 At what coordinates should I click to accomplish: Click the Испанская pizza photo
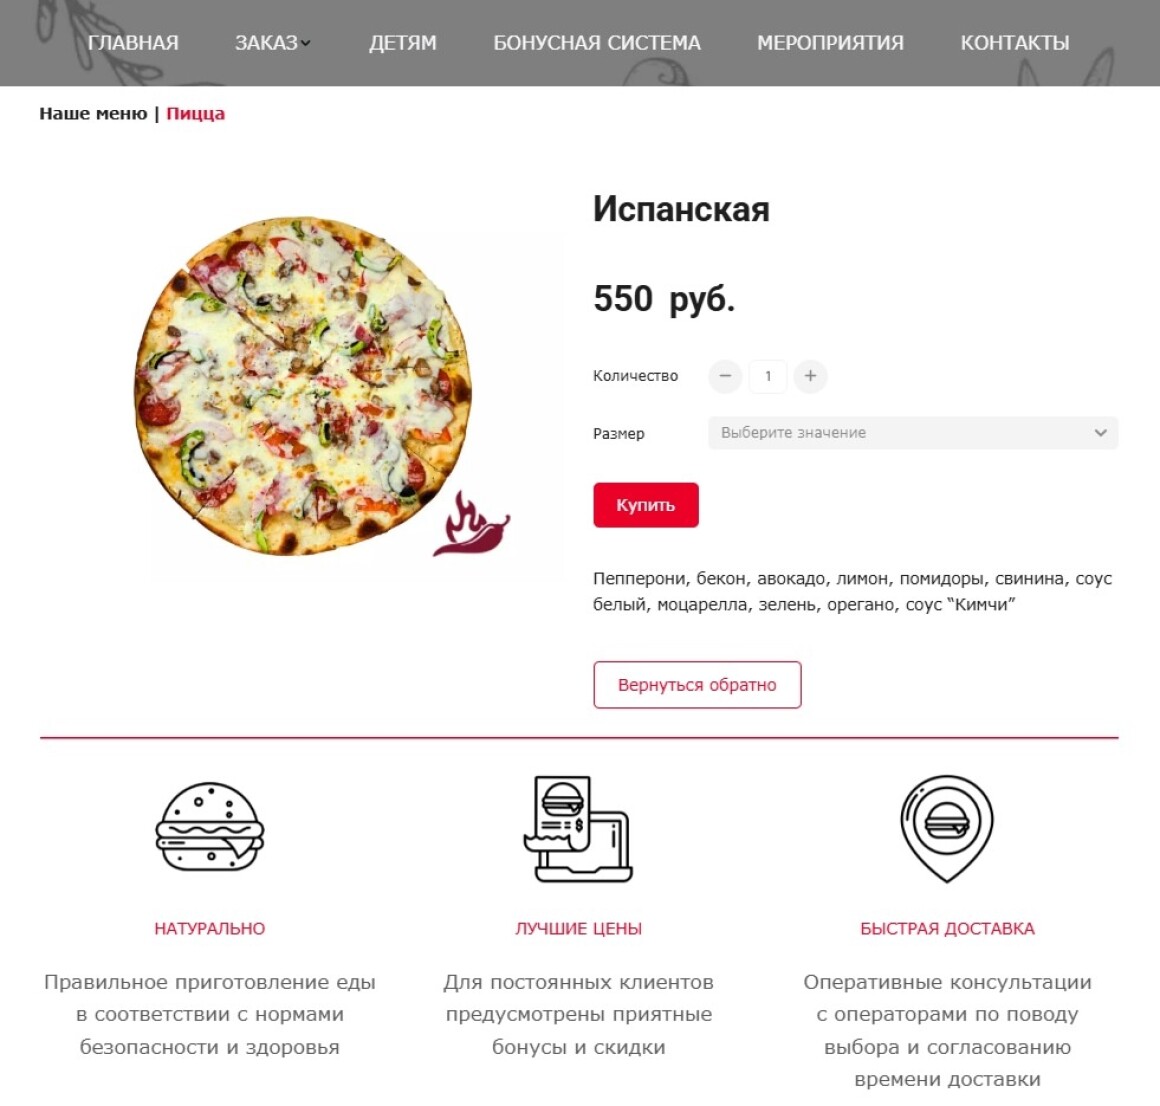click(x=303, y=385)
